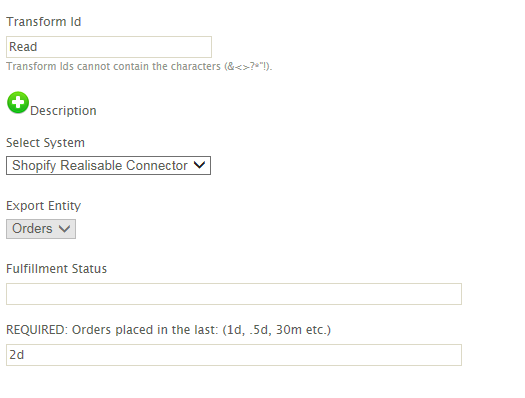This screenshot has width=525, height=398.
Task: Click the Transform Id label
Action: (44, 22)
